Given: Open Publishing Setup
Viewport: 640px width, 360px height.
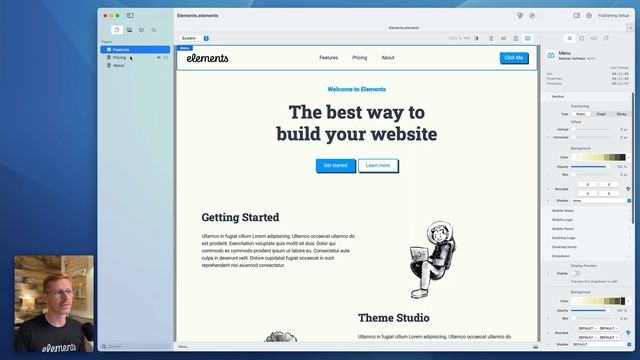Looking at the screenshot, I should click(613, 16).
